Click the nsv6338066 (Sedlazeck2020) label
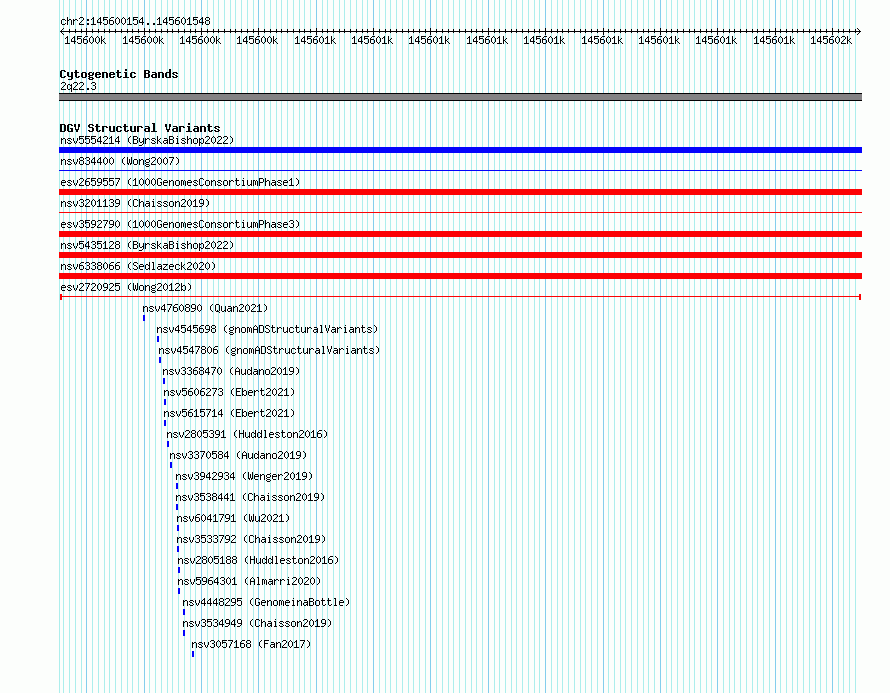This screenshot has width=890, height=693. (x=138, y=266)
